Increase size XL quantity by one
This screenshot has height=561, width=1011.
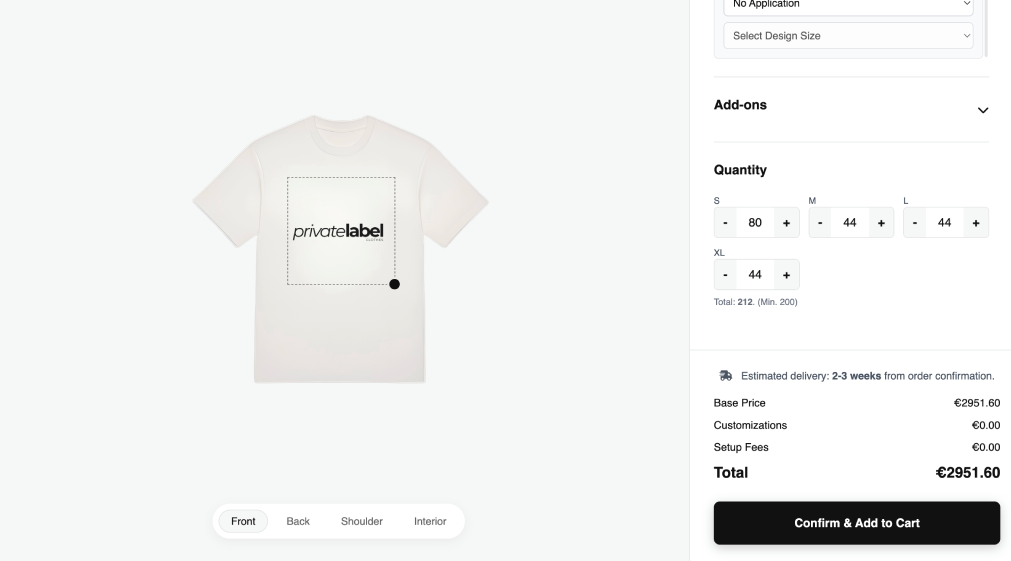pos(786,275)
